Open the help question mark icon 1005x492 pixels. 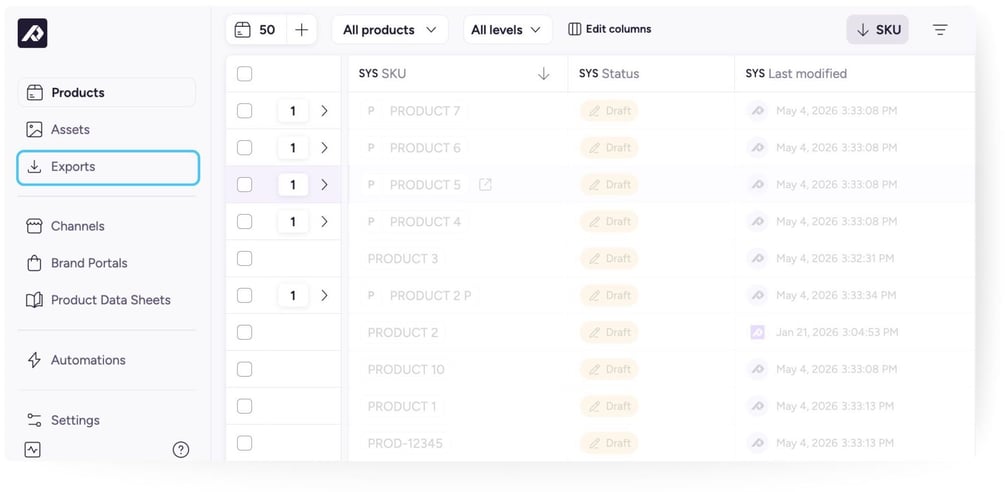[x=181, y=450]
